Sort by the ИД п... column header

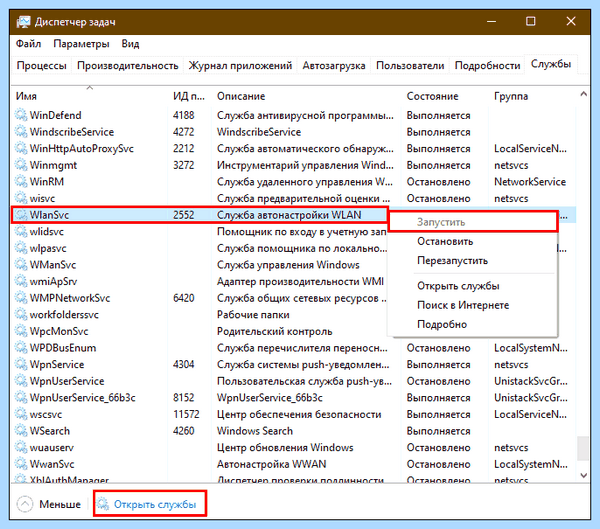(189, 96)
